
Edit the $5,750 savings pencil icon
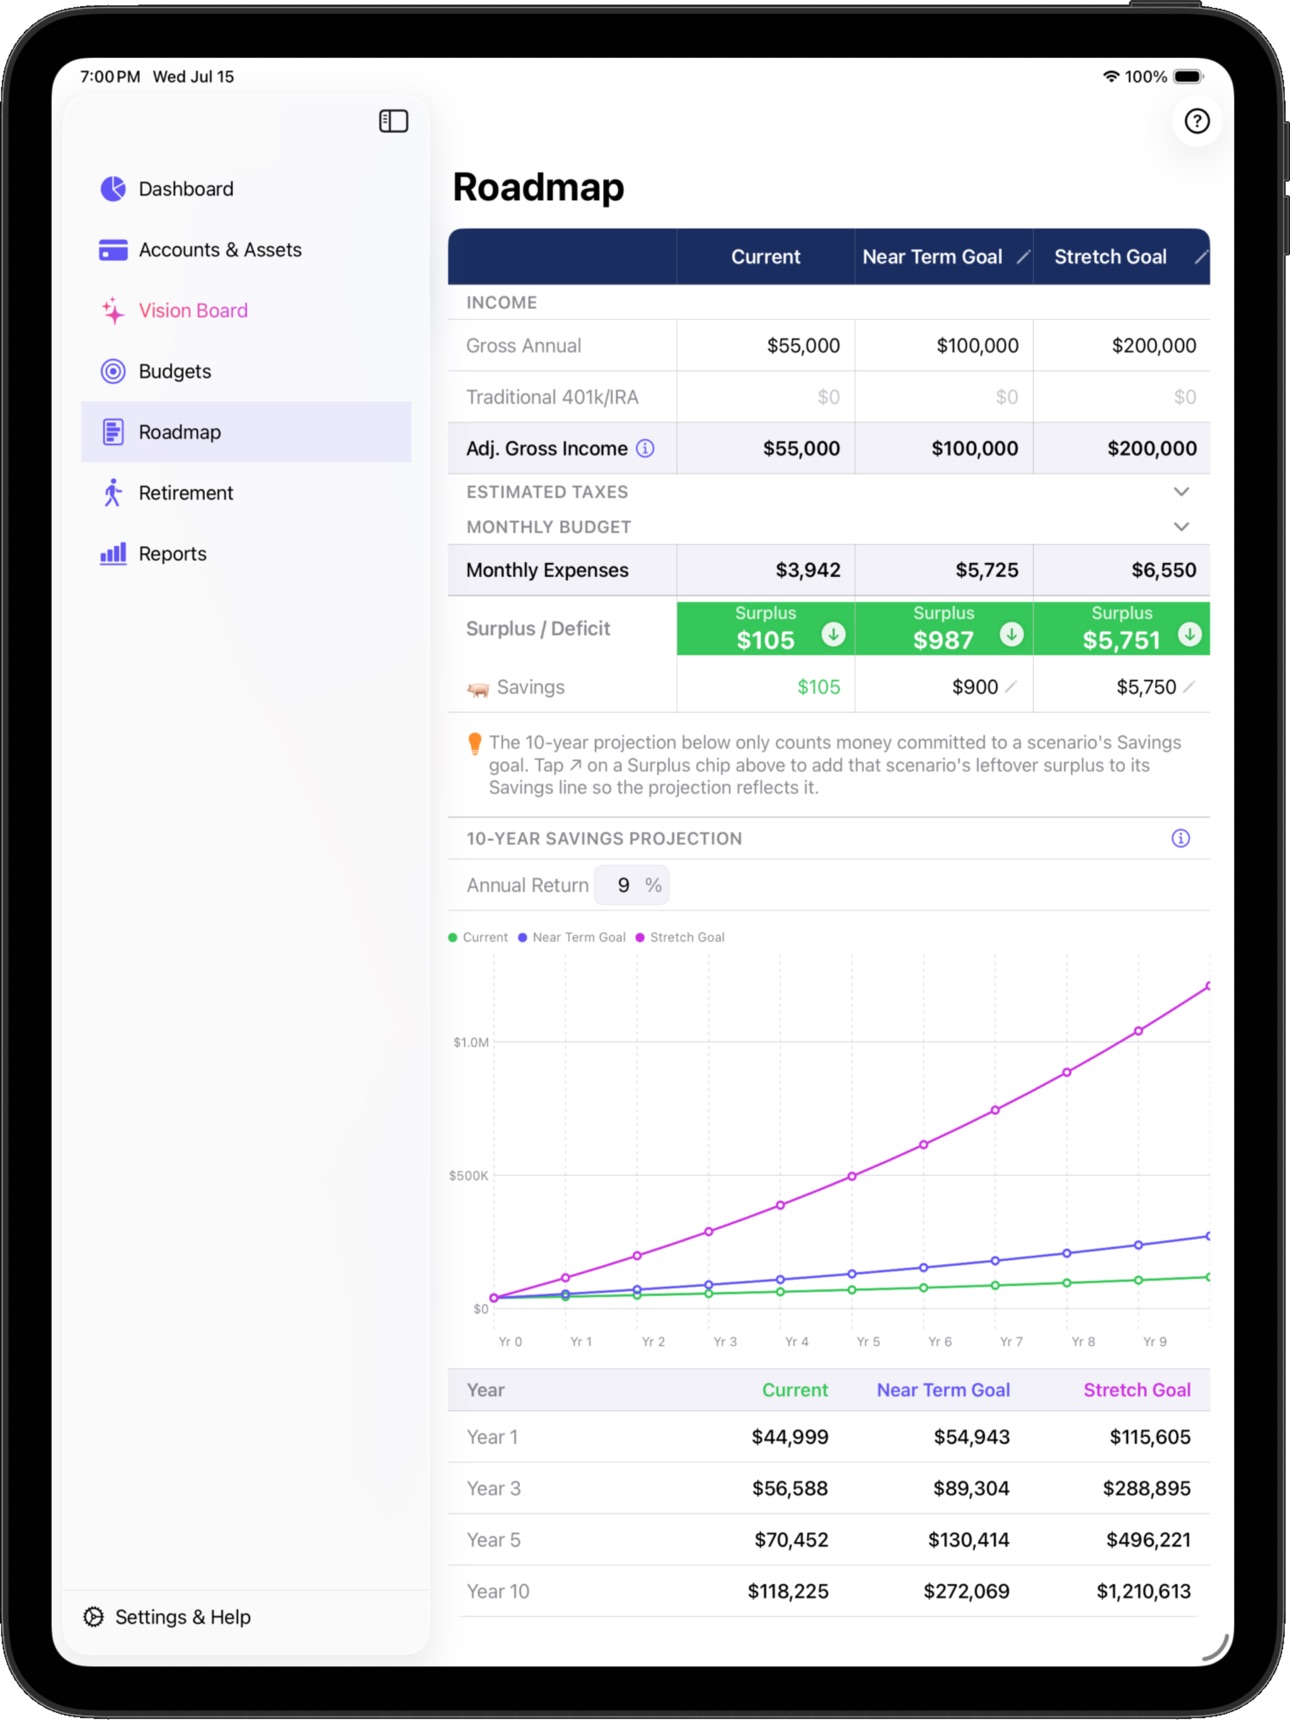1189,687
